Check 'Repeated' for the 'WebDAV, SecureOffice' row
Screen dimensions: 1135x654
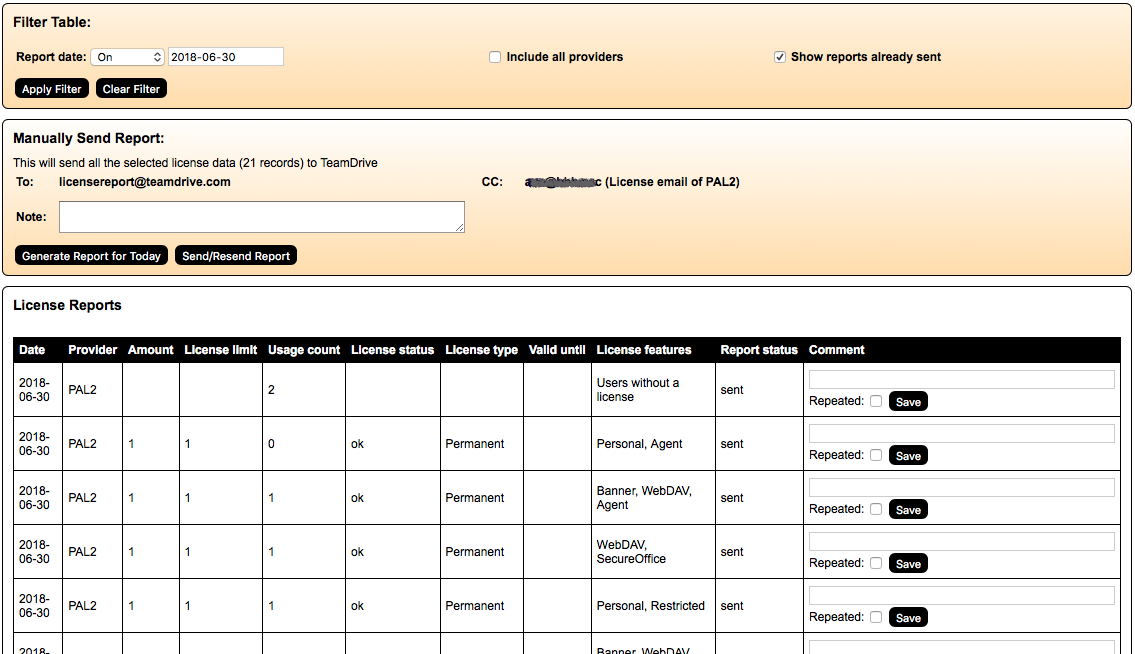tap(877, 563)
